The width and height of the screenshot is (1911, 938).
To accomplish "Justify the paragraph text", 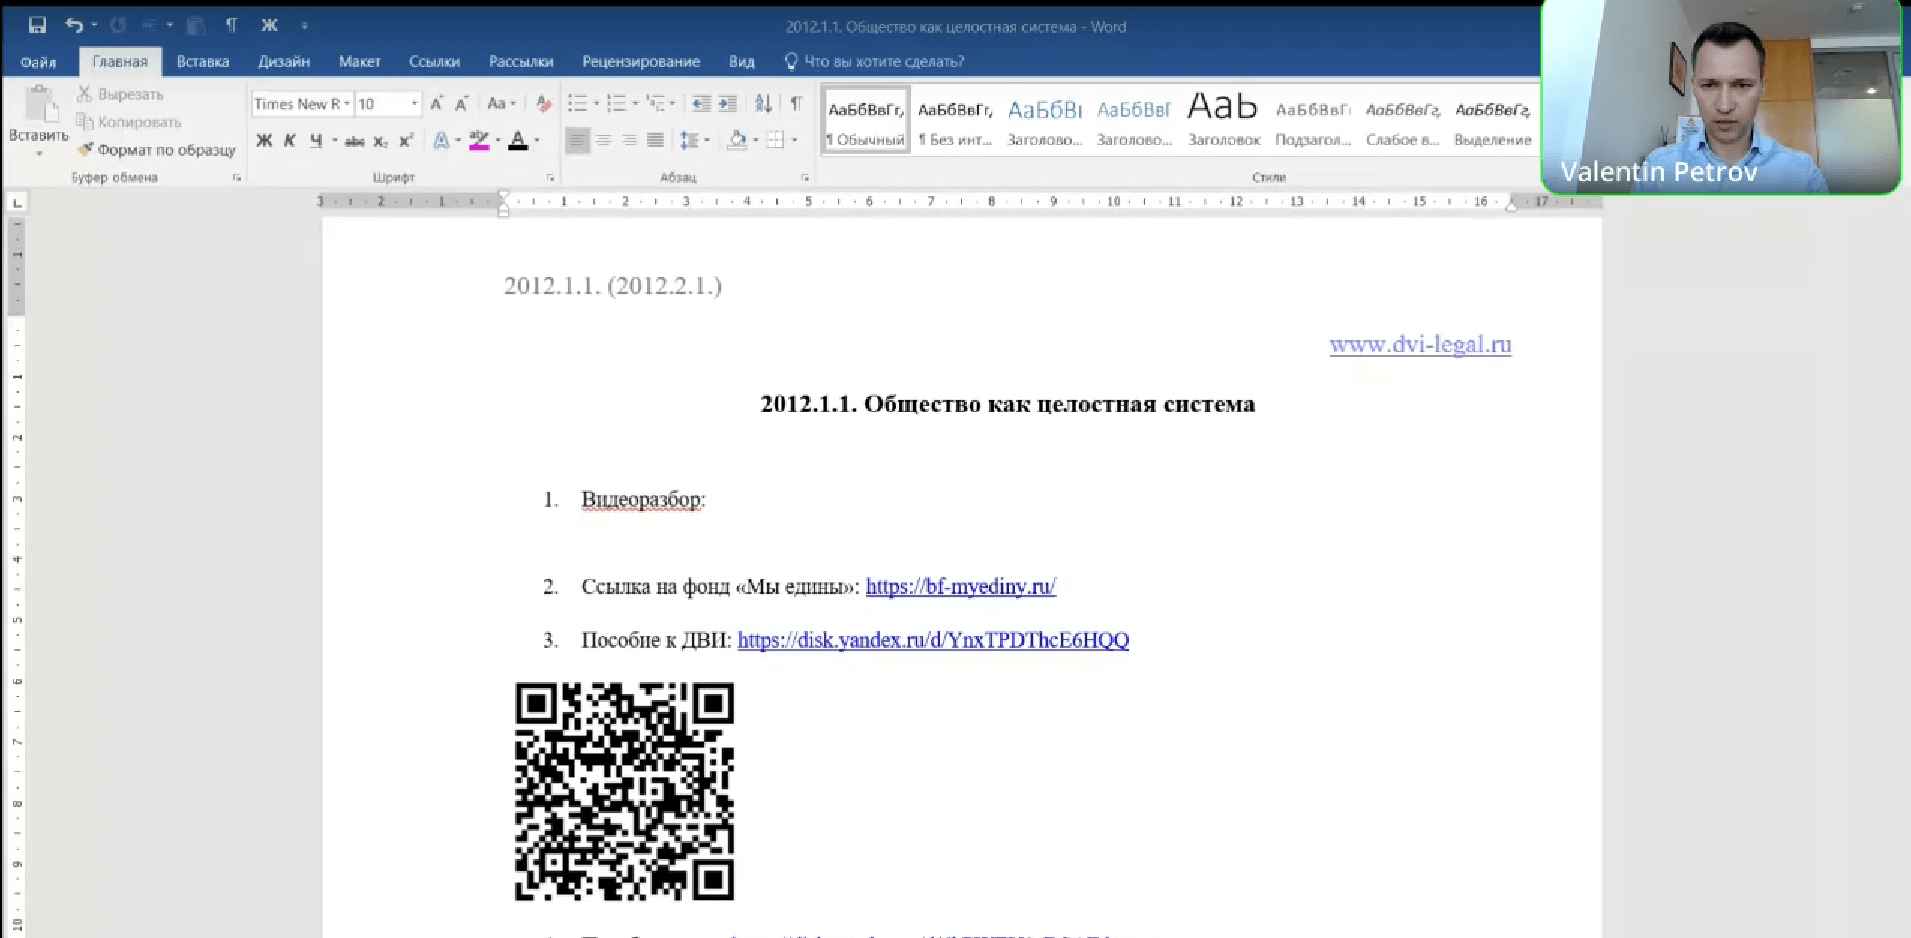I will coord(655,141).
